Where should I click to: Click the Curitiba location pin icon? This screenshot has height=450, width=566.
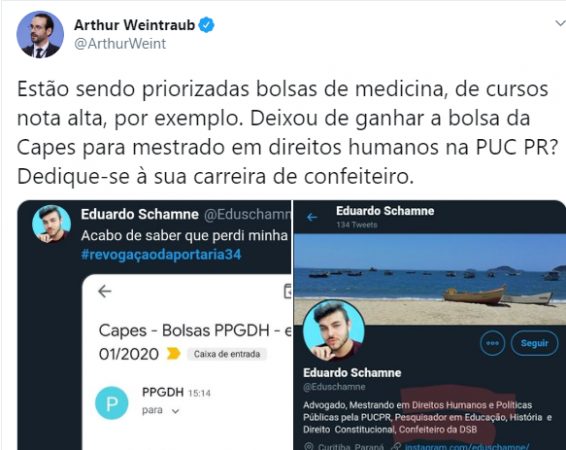click(309, 446)
